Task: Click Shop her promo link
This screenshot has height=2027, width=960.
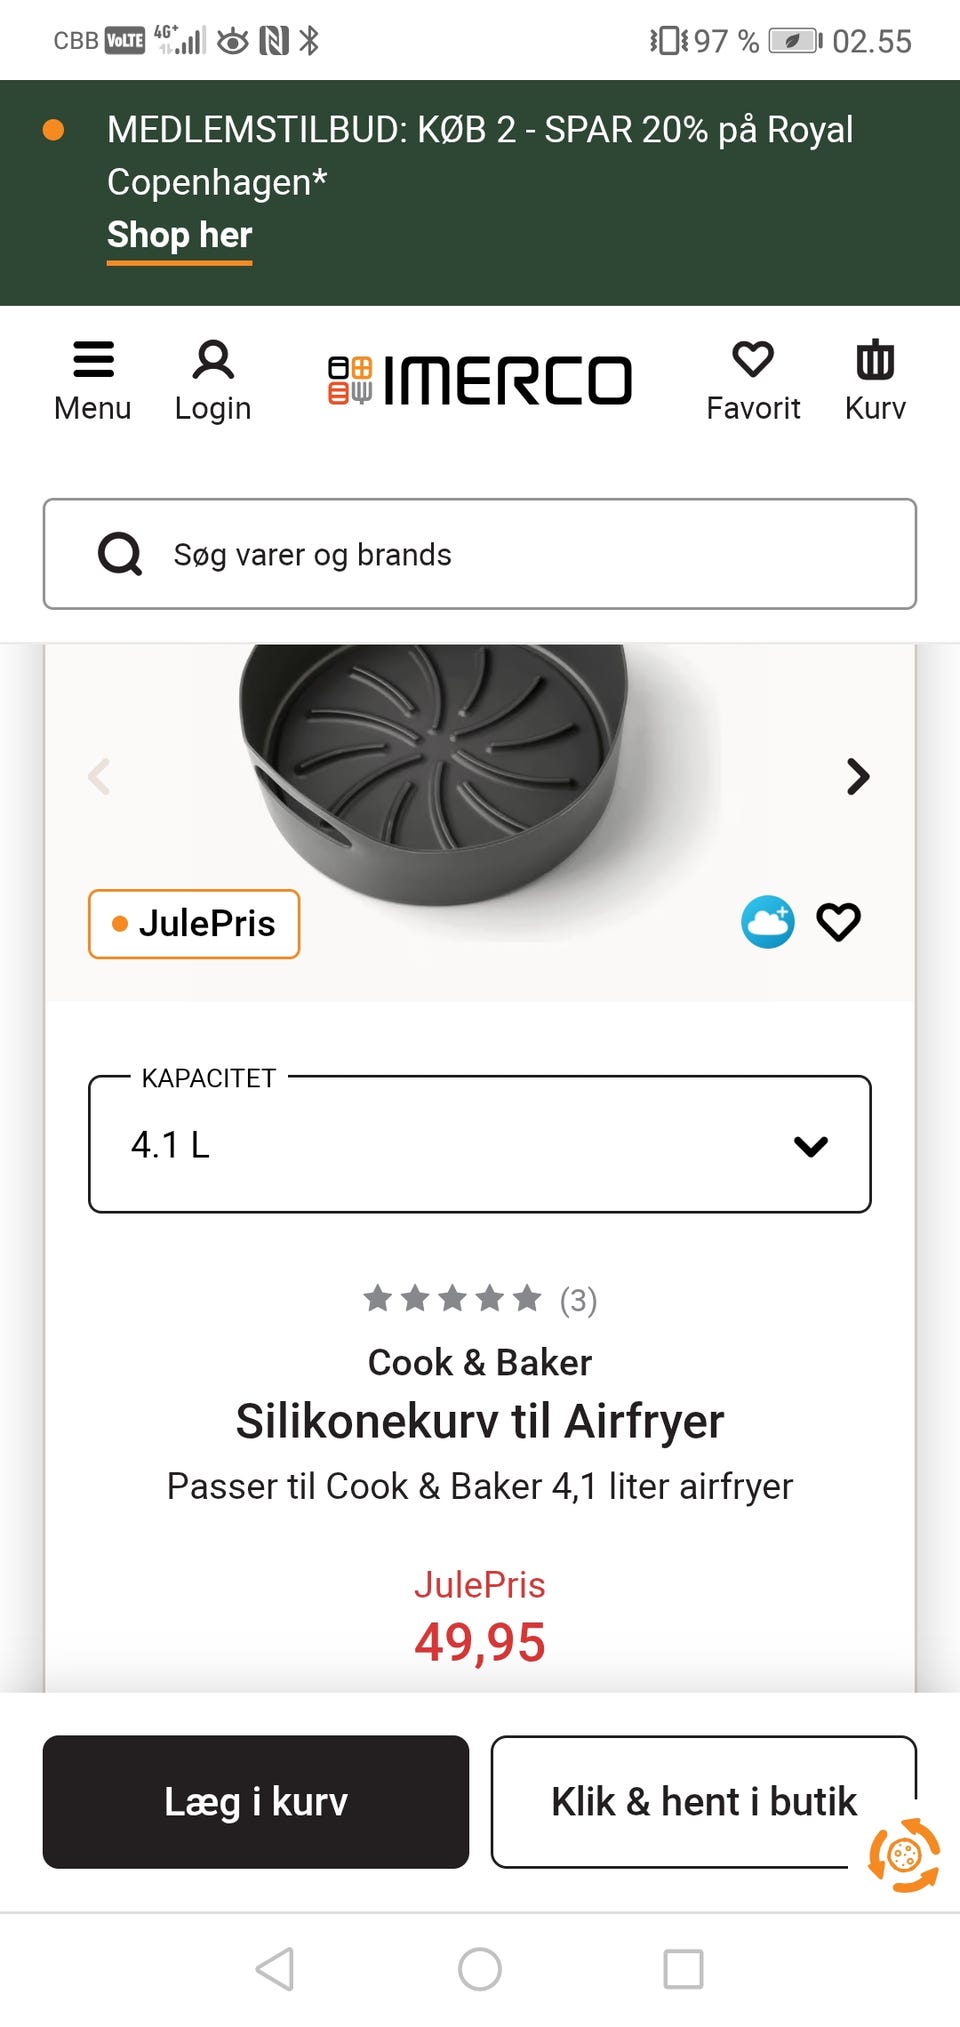Action: click(x=180, y=236)
